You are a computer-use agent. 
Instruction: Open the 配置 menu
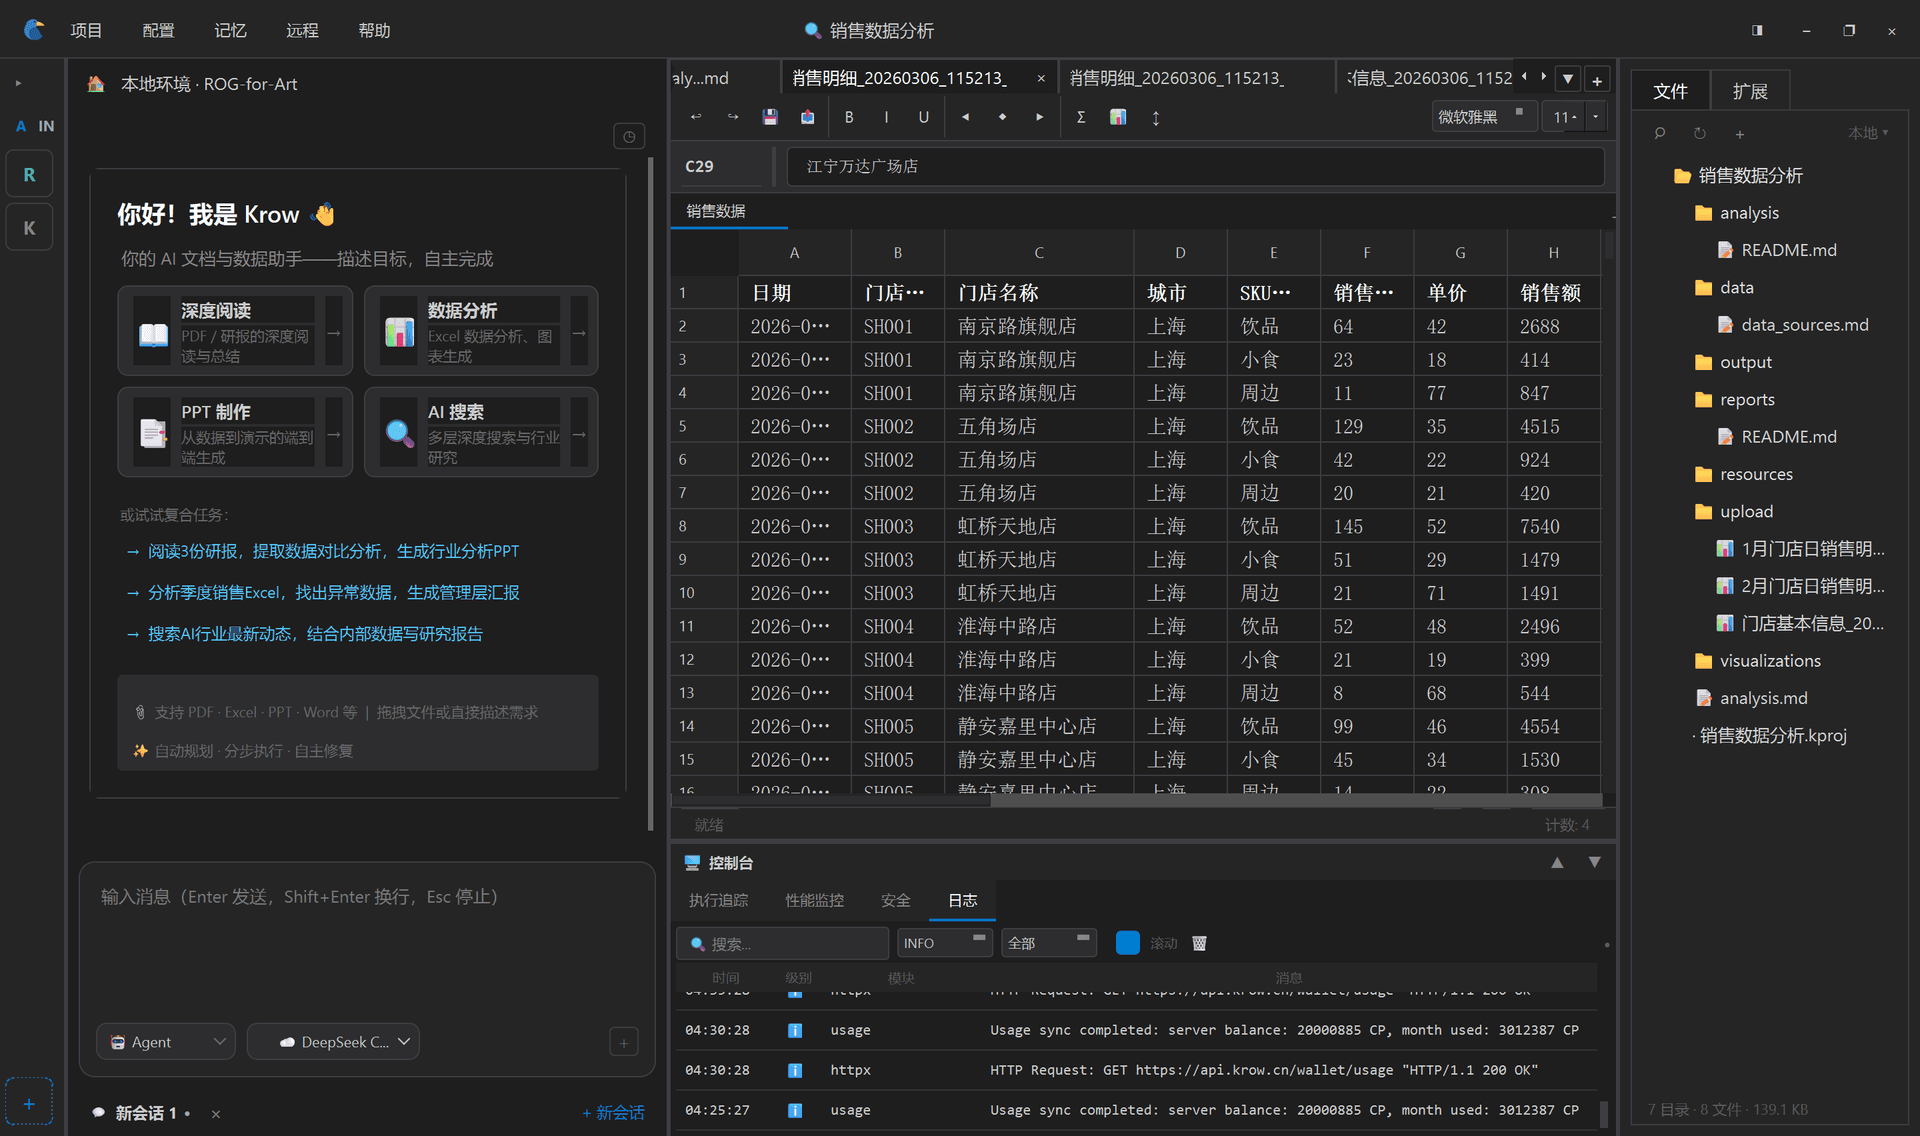pos(158,30)
